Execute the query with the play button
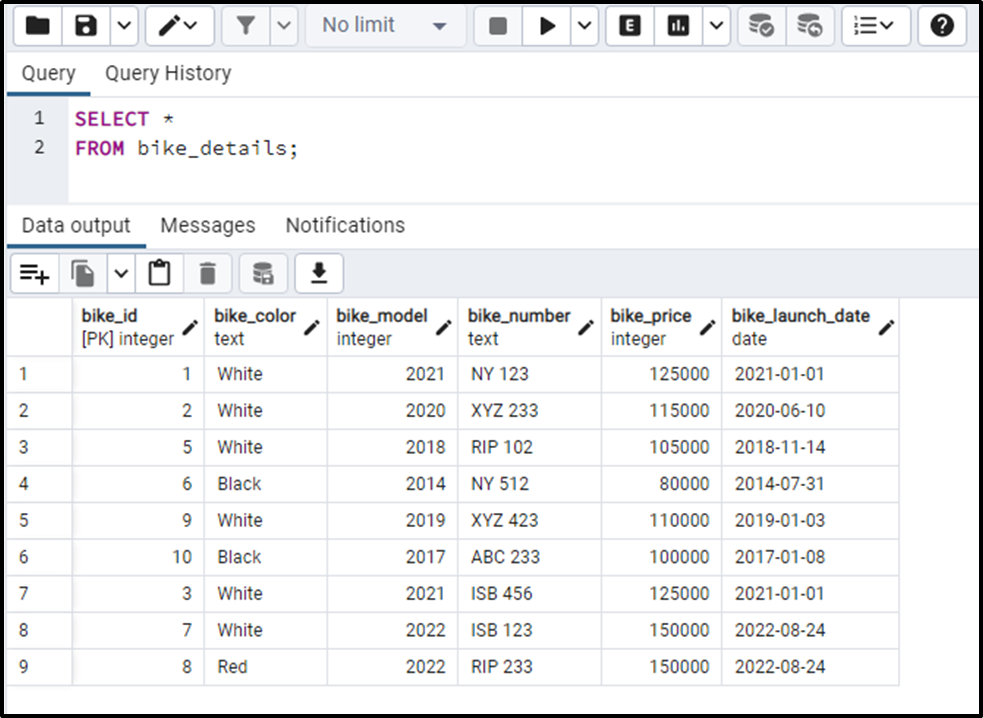The height and width of the screenshot is (718, 983). 544,26
